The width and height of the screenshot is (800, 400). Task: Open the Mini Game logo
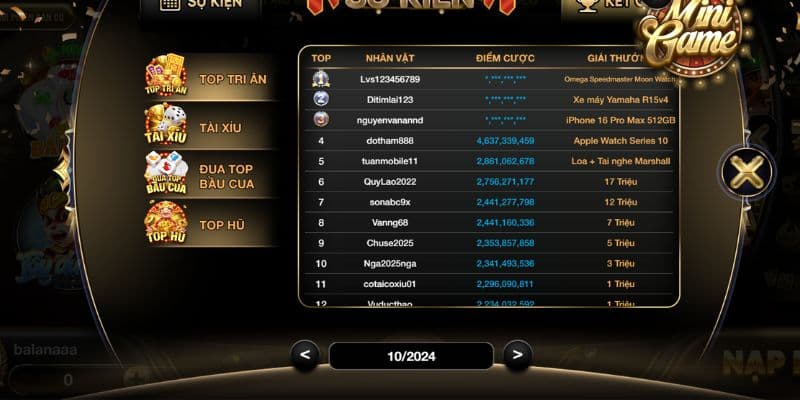[692, 36]
